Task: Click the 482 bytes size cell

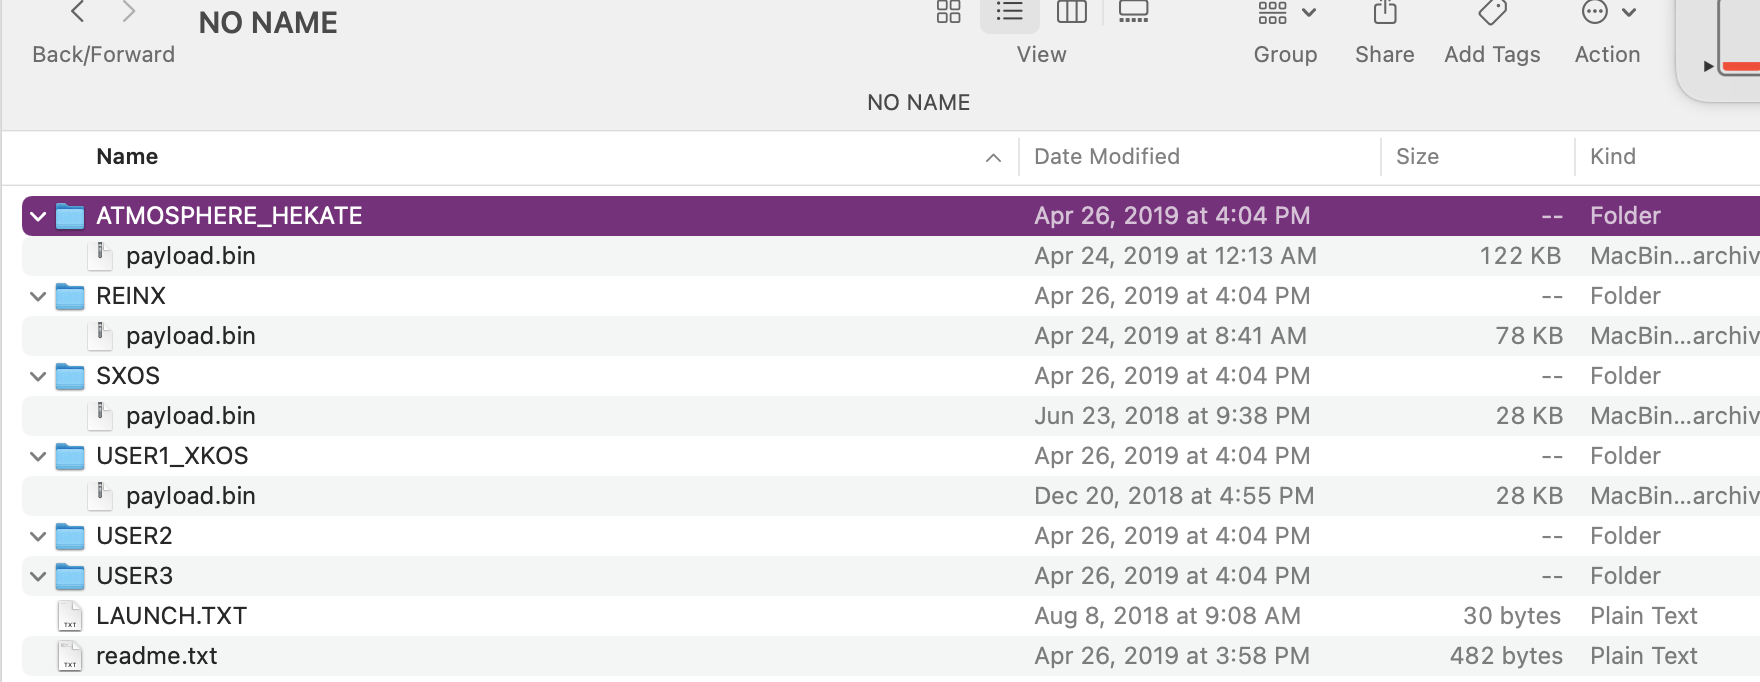Action: click(1506, 656)
